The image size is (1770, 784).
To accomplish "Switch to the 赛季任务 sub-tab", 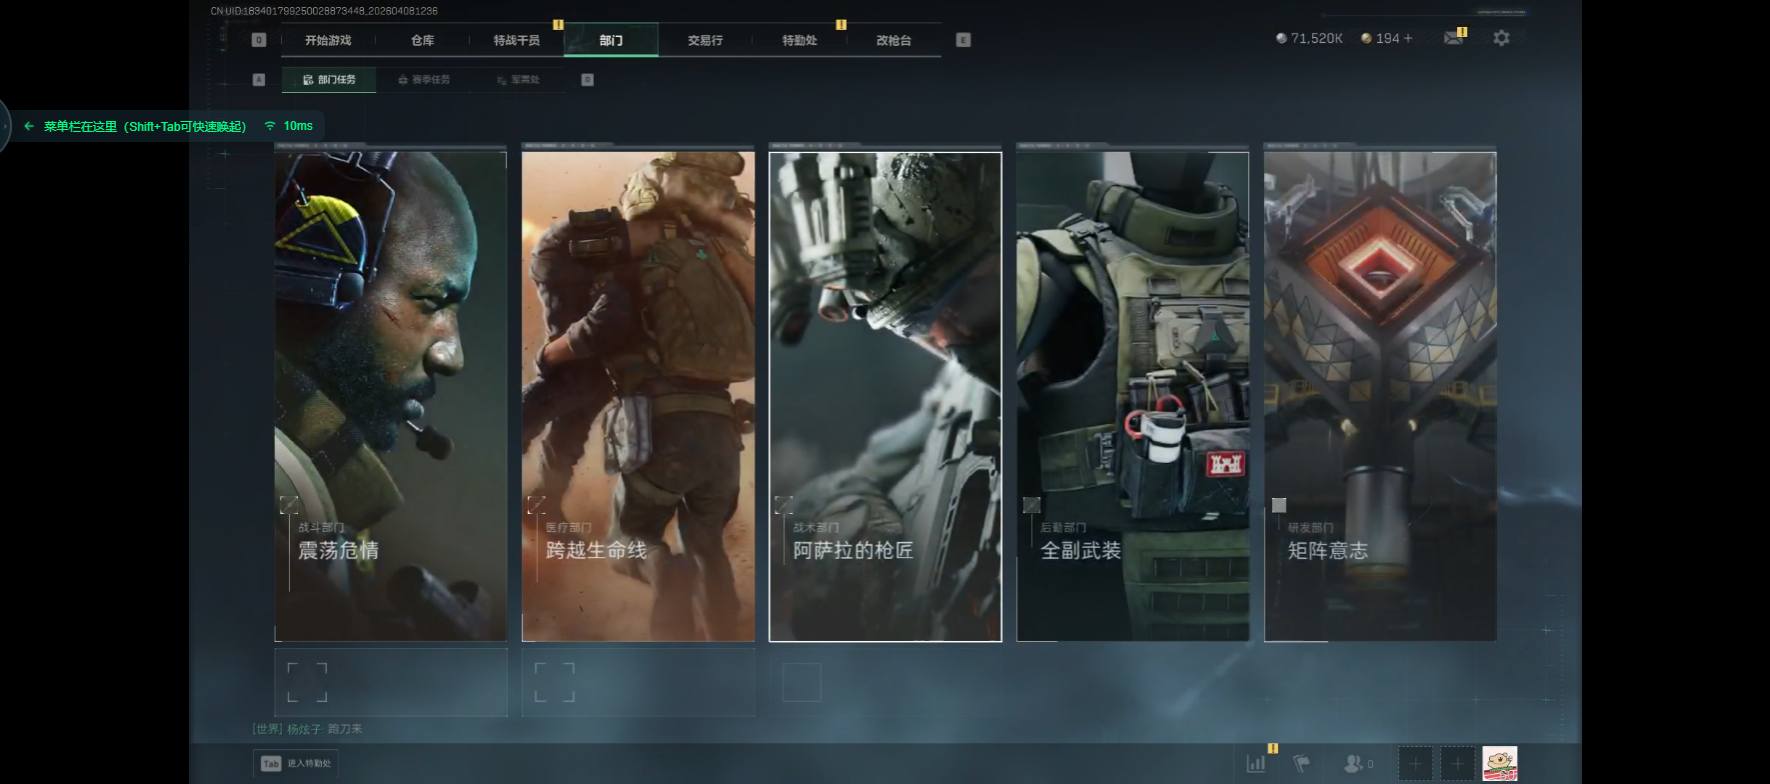I will click(x=424, y=79).
